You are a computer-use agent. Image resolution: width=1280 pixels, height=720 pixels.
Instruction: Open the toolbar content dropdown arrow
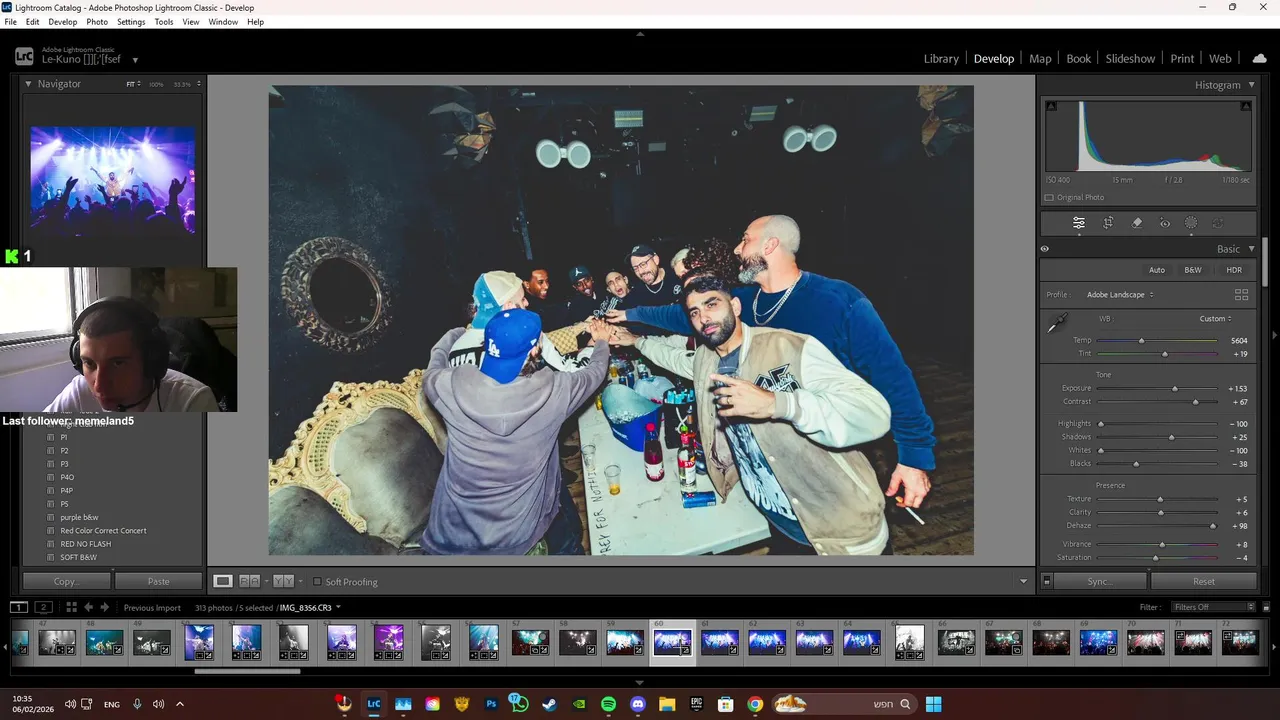1023,581
